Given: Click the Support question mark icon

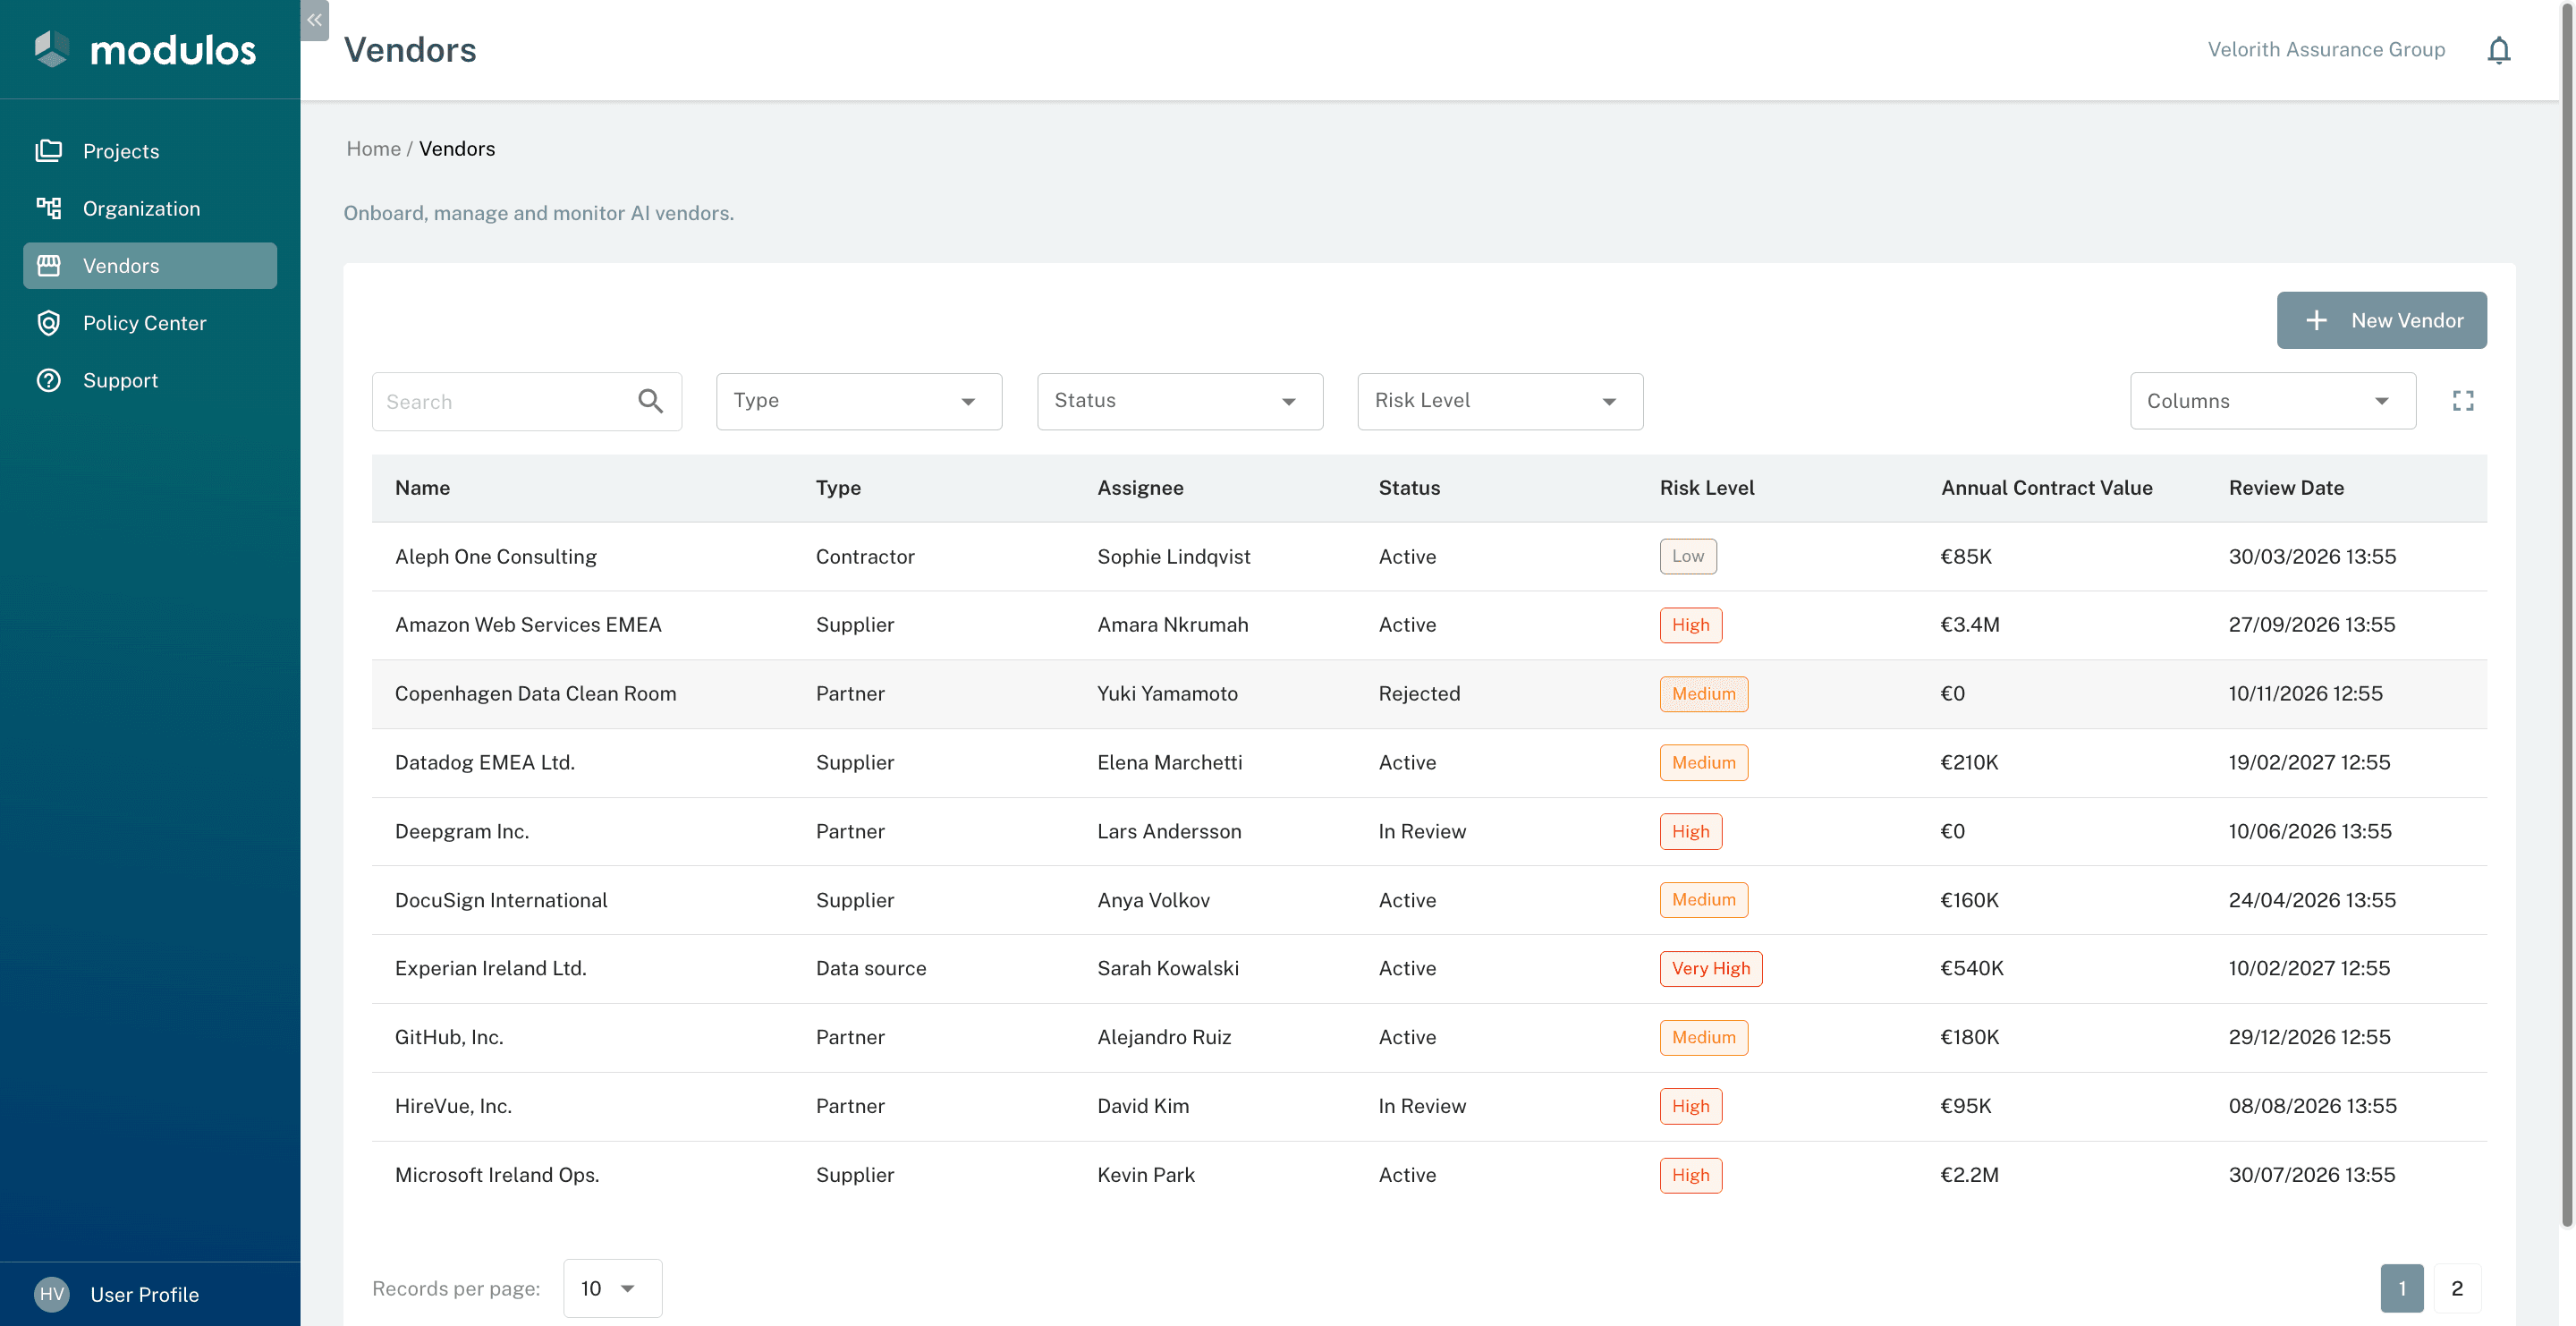Looking at the screenshot, I should click(49, 380).
